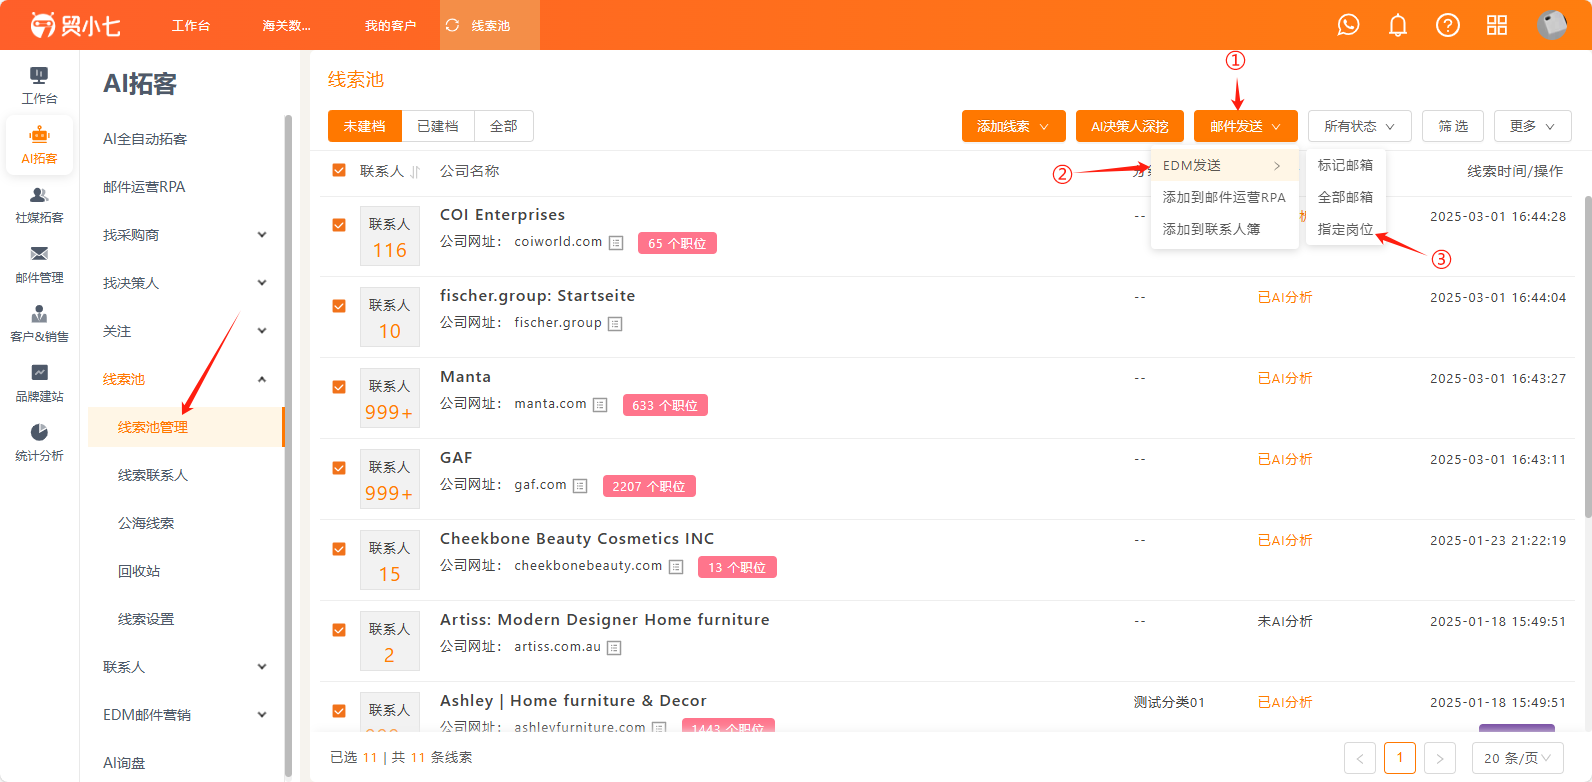1592x782 pixels.
Task: Expand the 找决策人 menu
Action: (185, 283)
